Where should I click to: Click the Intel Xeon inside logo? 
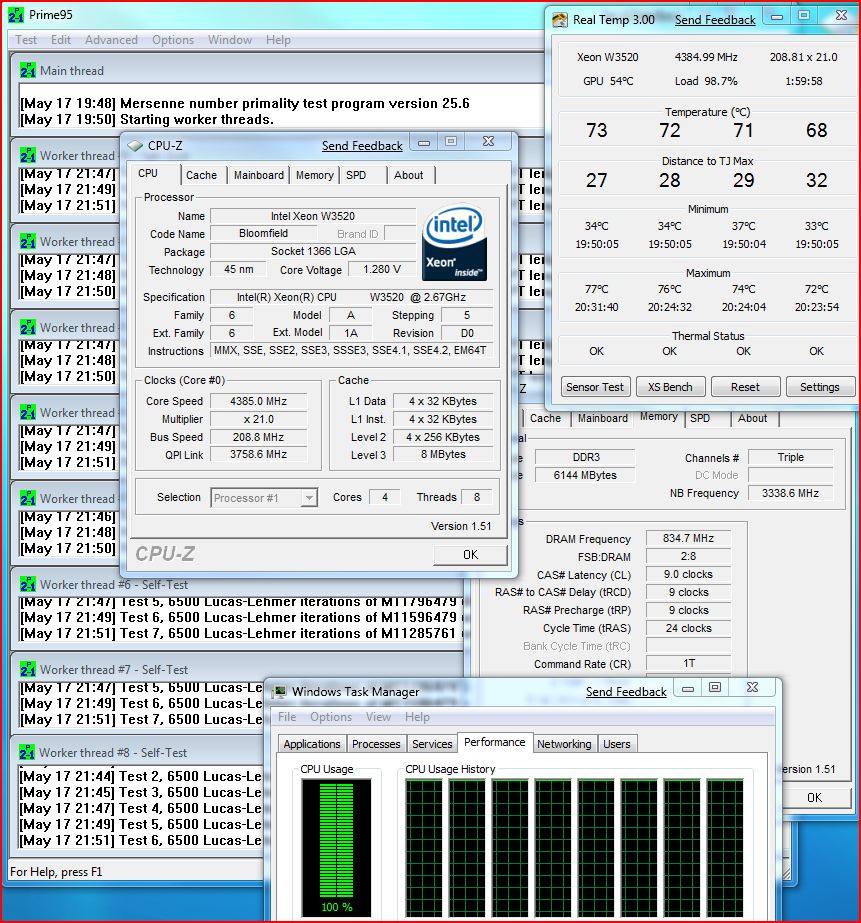coord(454,243)
